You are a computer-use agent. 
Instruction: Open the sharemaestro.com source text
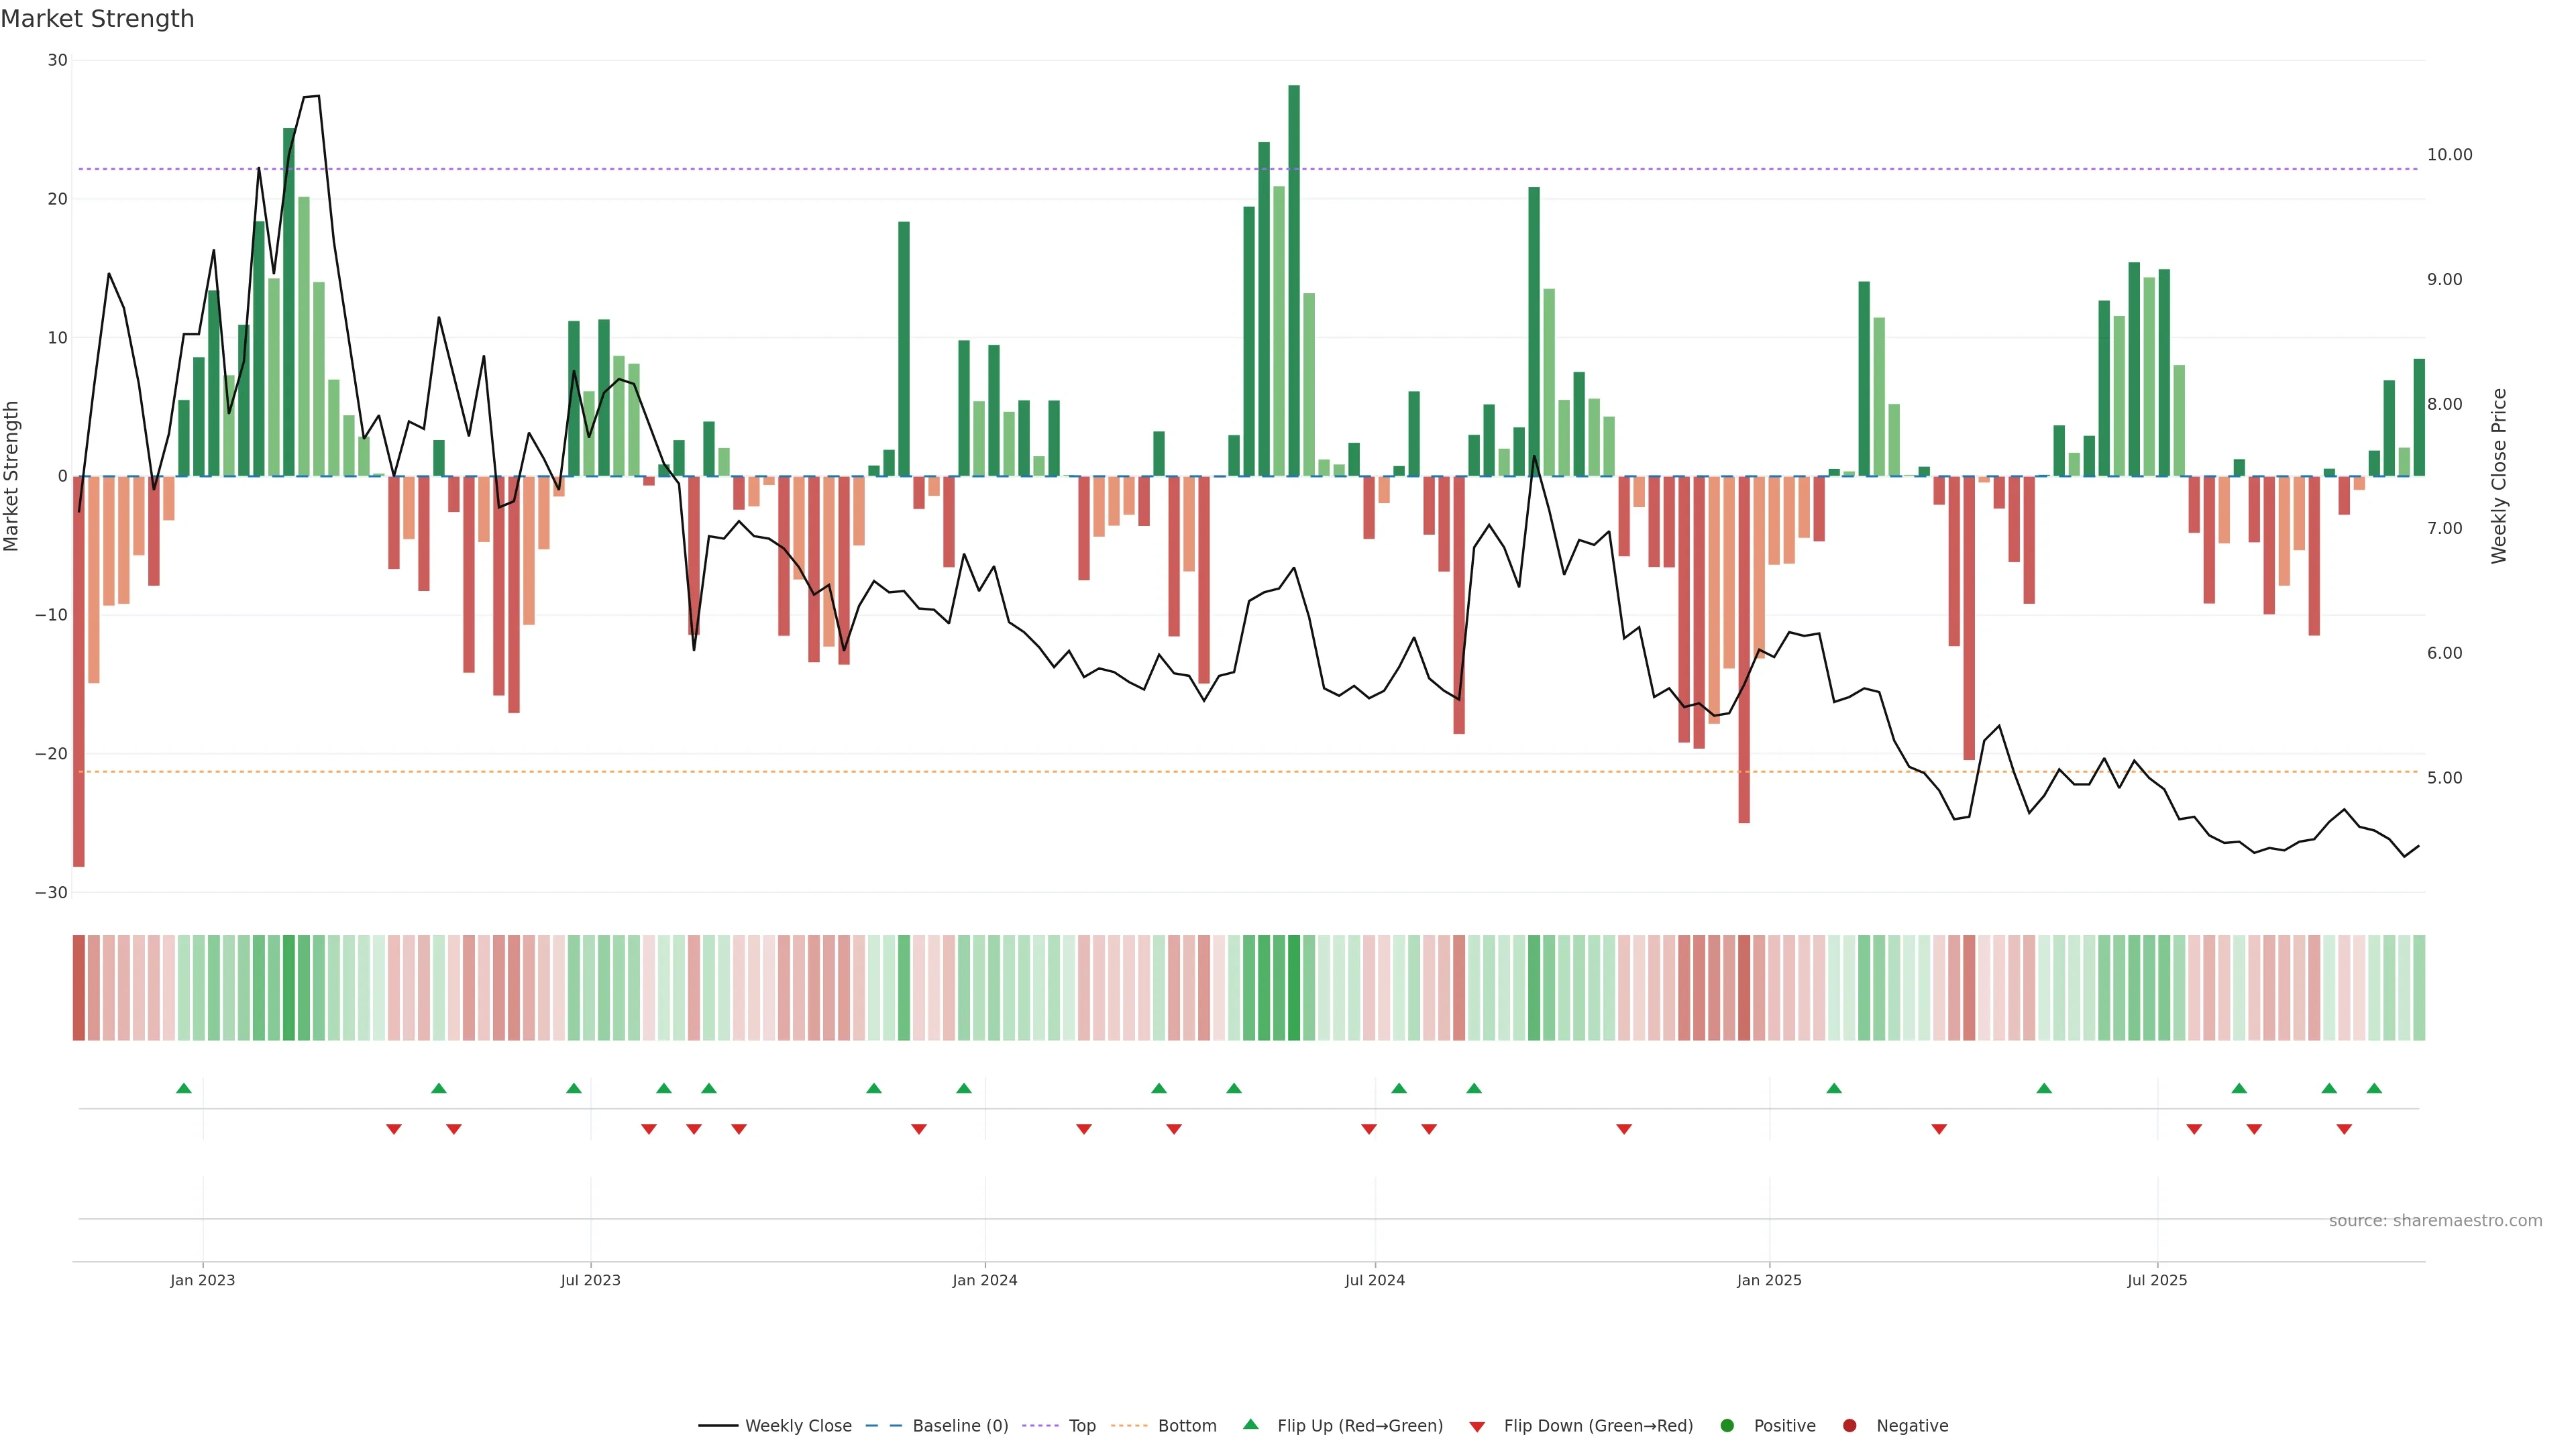click(2435, 1221)
